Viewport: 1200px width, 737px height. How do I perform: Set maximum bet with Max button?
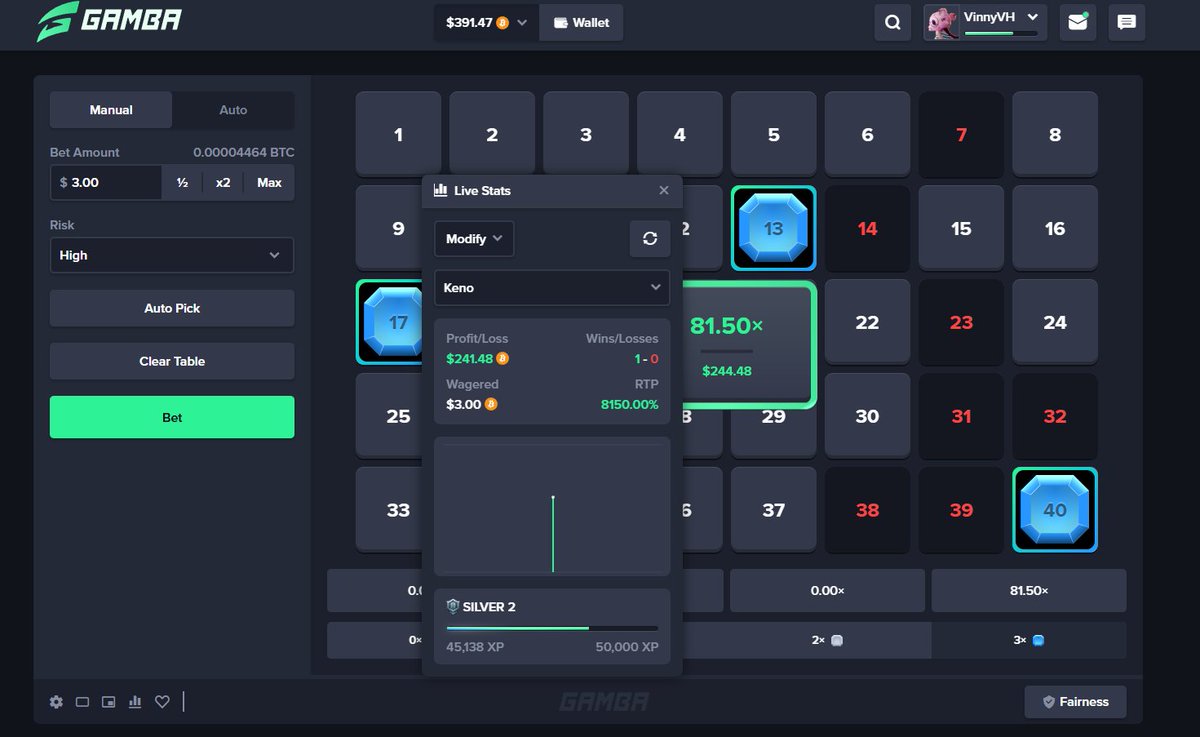coord(269,183)
